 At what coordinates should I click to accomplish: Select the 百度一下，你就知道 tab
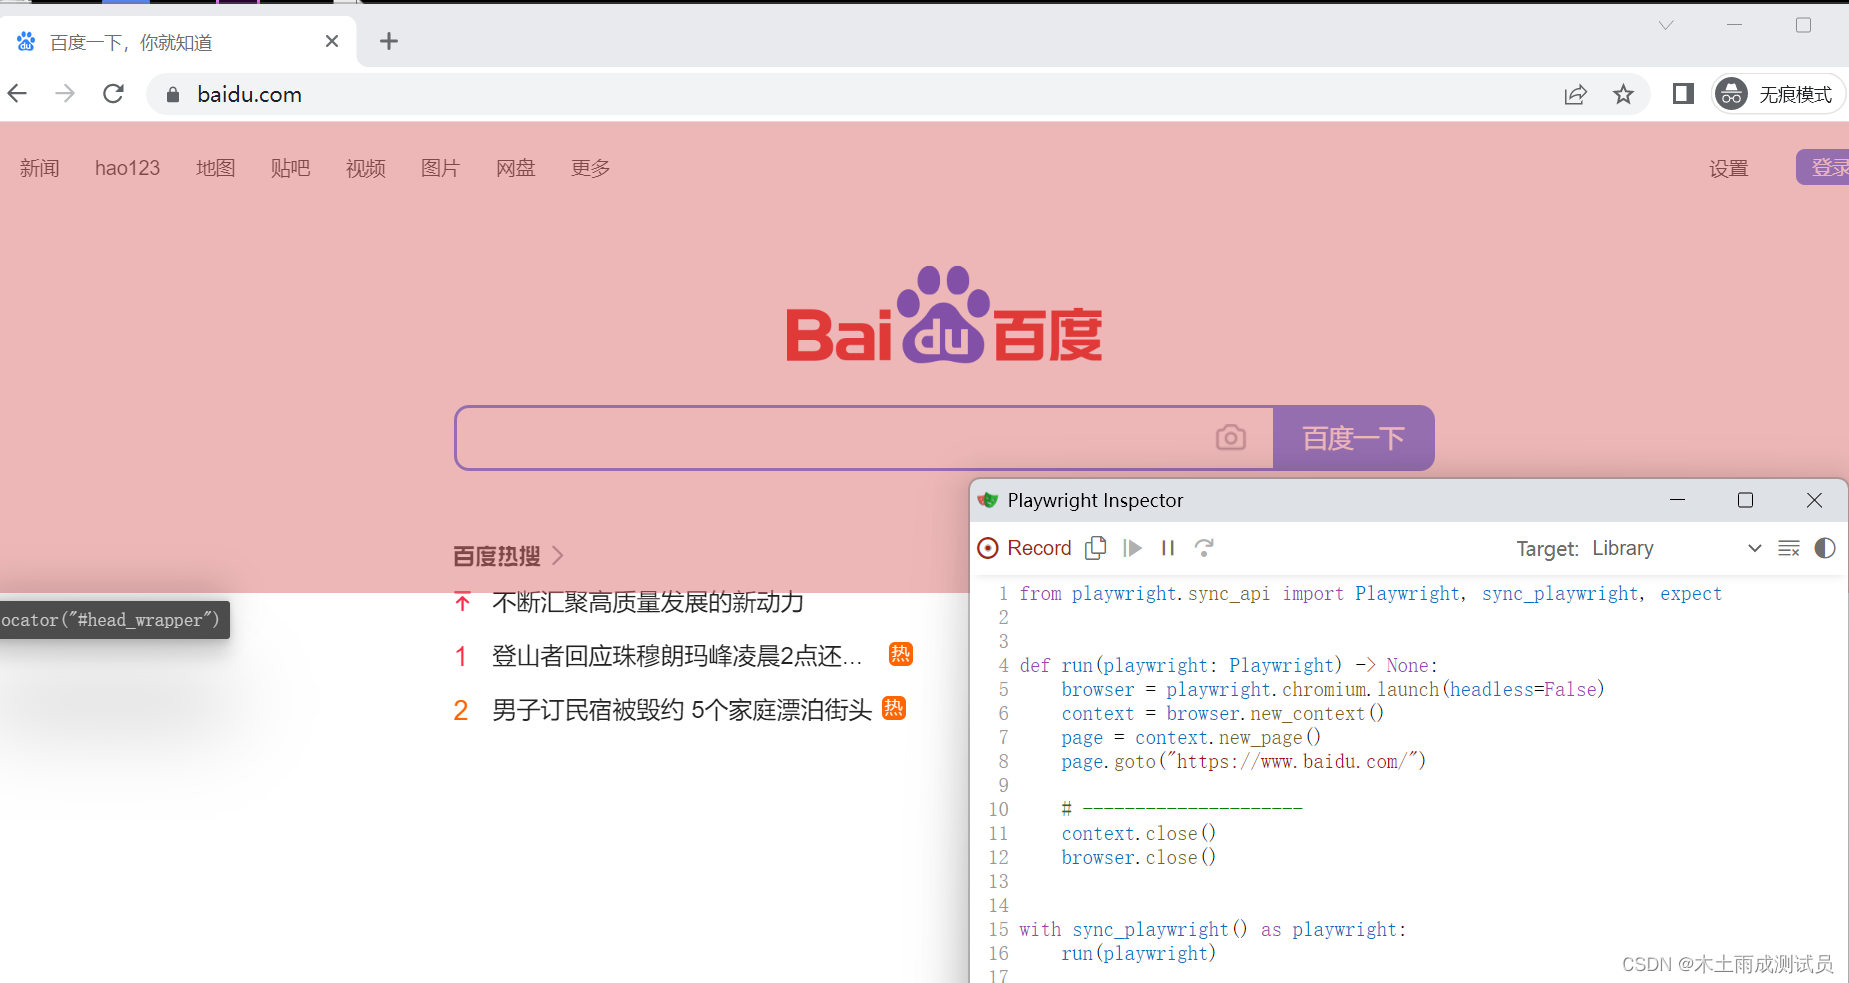(178, 42)
